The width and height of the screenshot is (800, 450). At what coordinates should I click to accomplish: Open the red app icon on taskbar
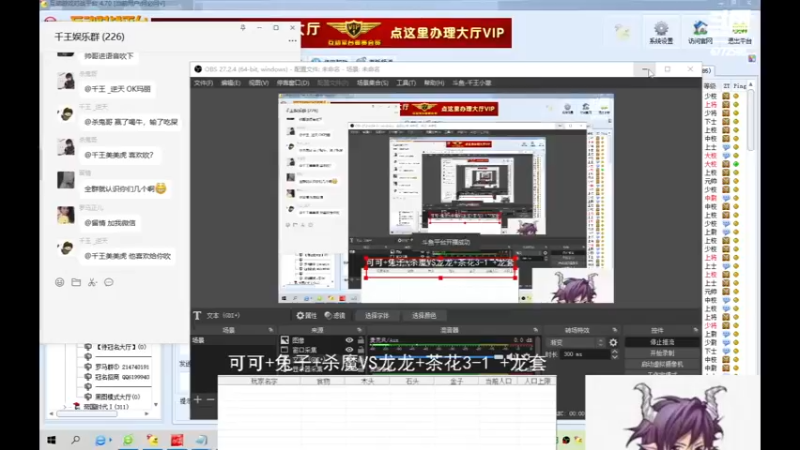coord(177,440)
